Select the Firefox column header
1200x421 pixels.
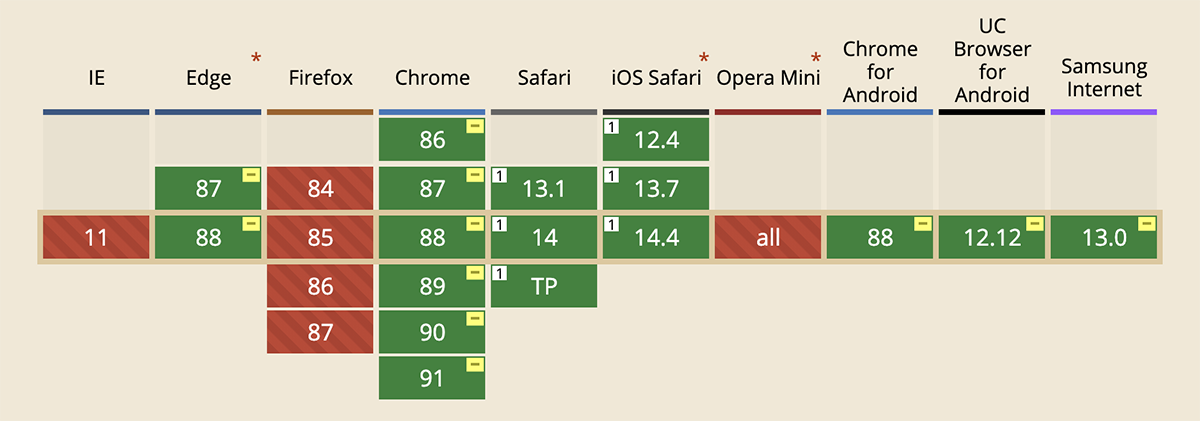(320, 77)
